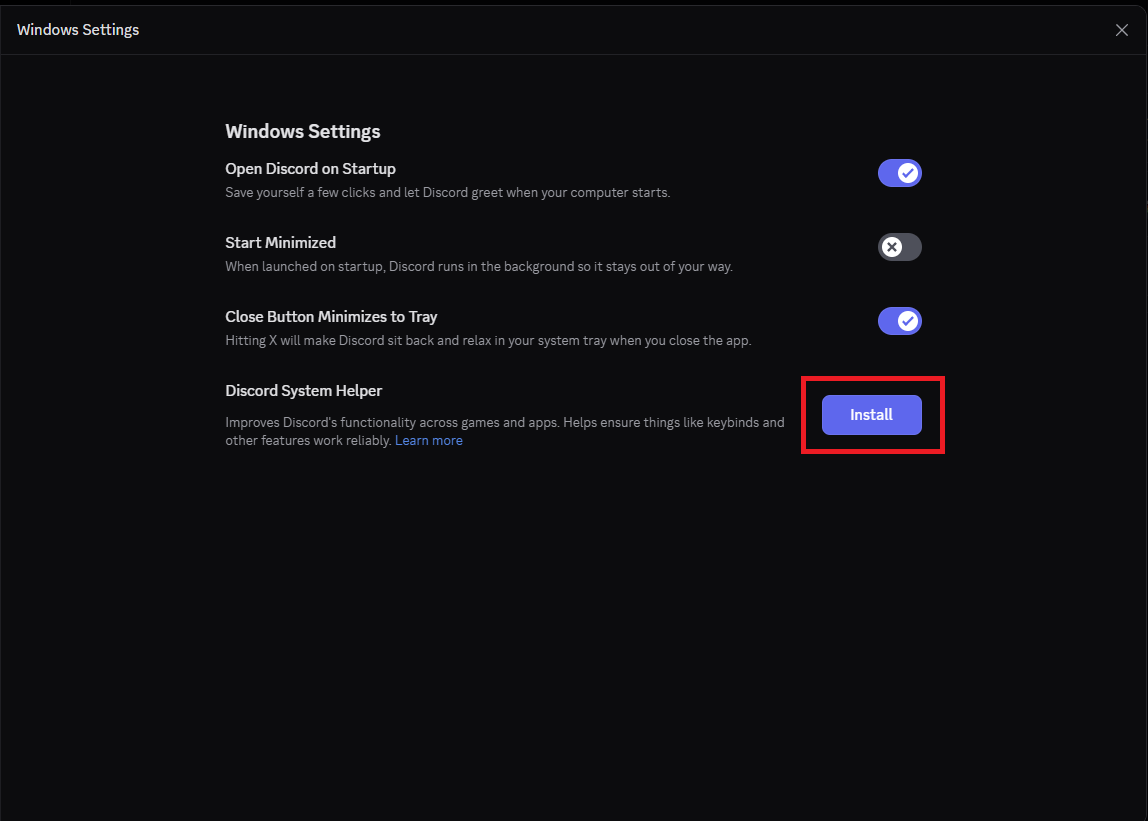The image size is (1148, 821).
Task: Click the Start Minimized label
Action: (280, 243)
